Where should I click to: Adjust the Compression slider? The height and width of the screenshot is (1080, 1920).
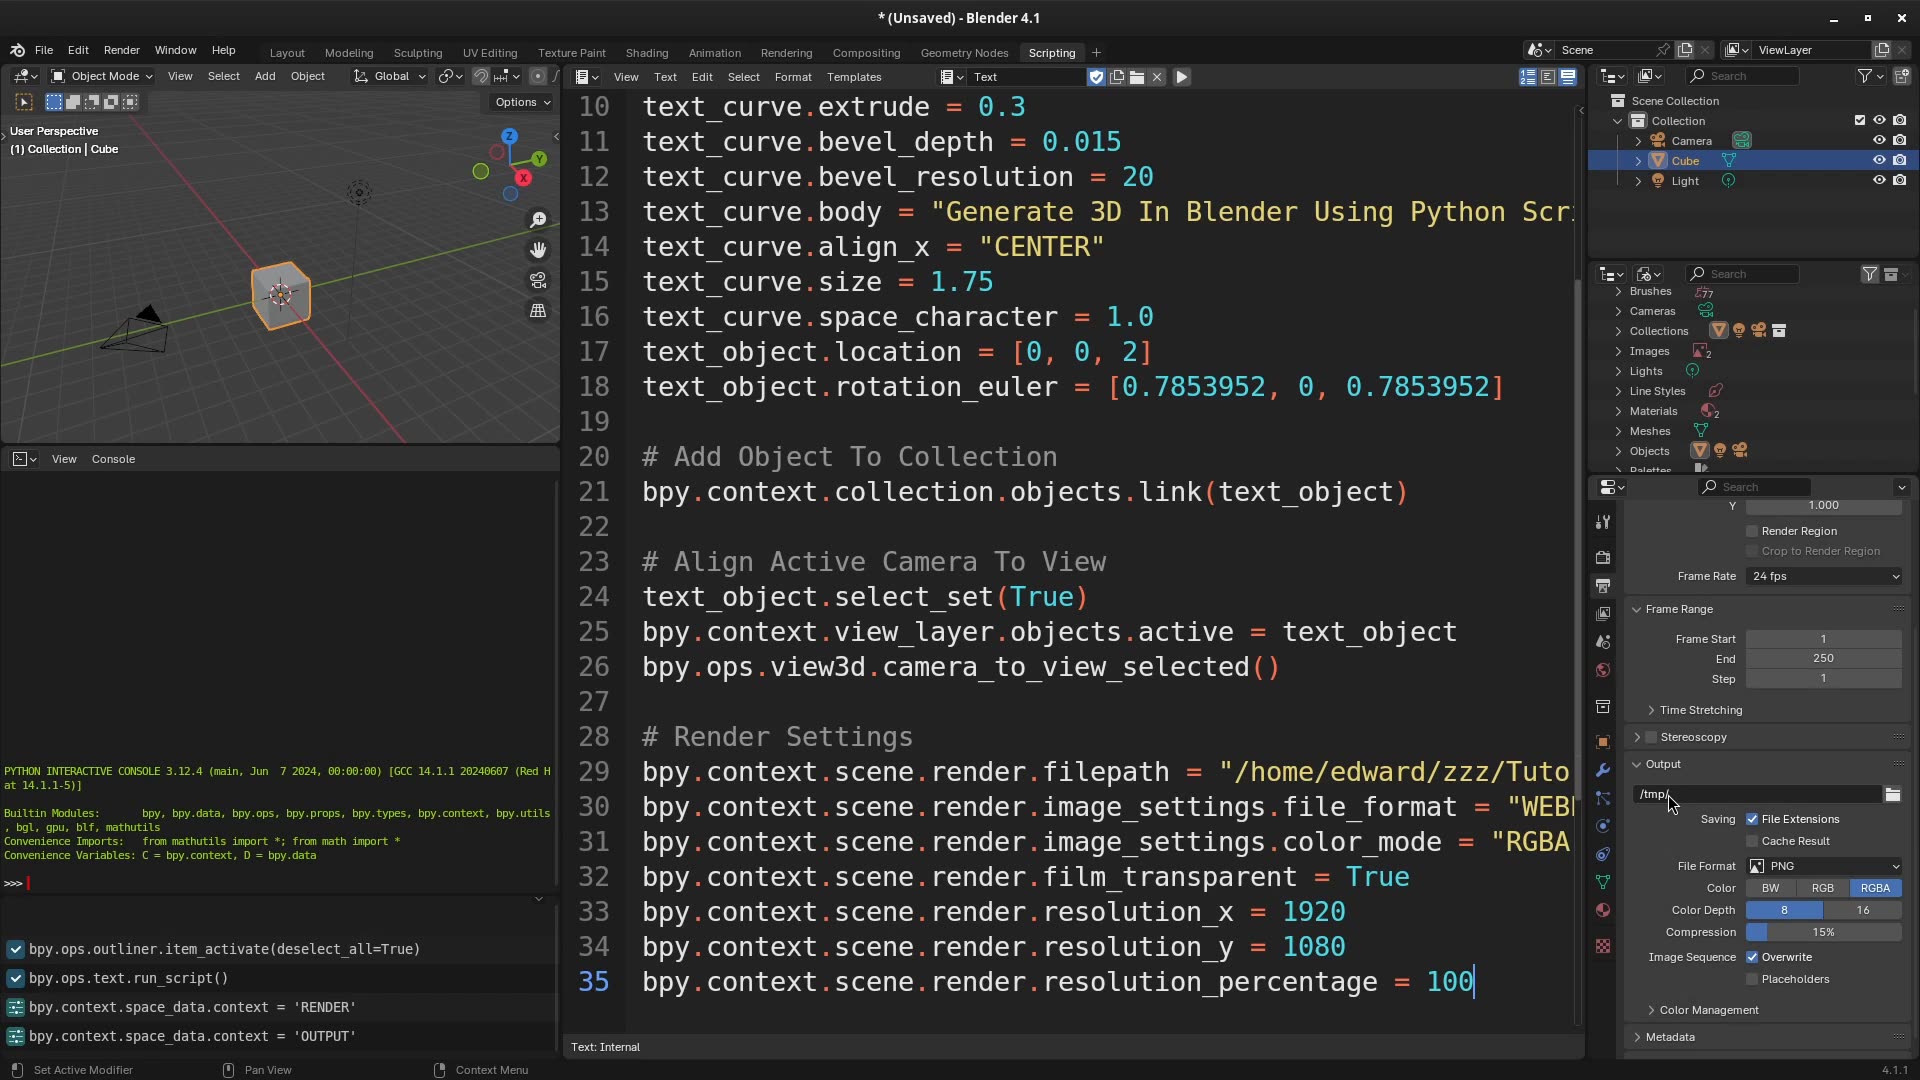(x=1823, y=932)
